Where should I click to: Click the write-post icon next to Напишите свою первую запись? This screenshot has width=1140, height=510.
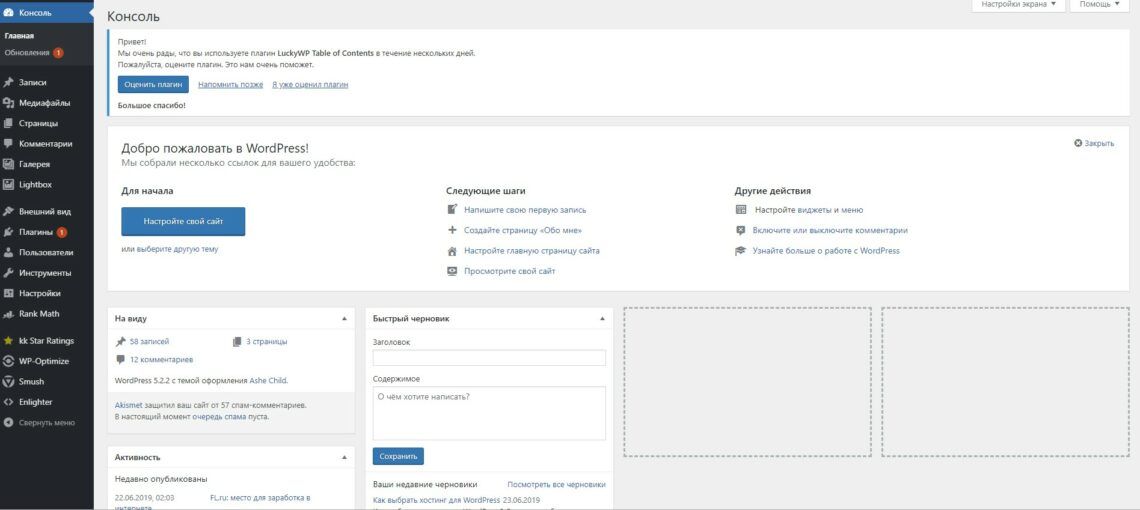452,210
